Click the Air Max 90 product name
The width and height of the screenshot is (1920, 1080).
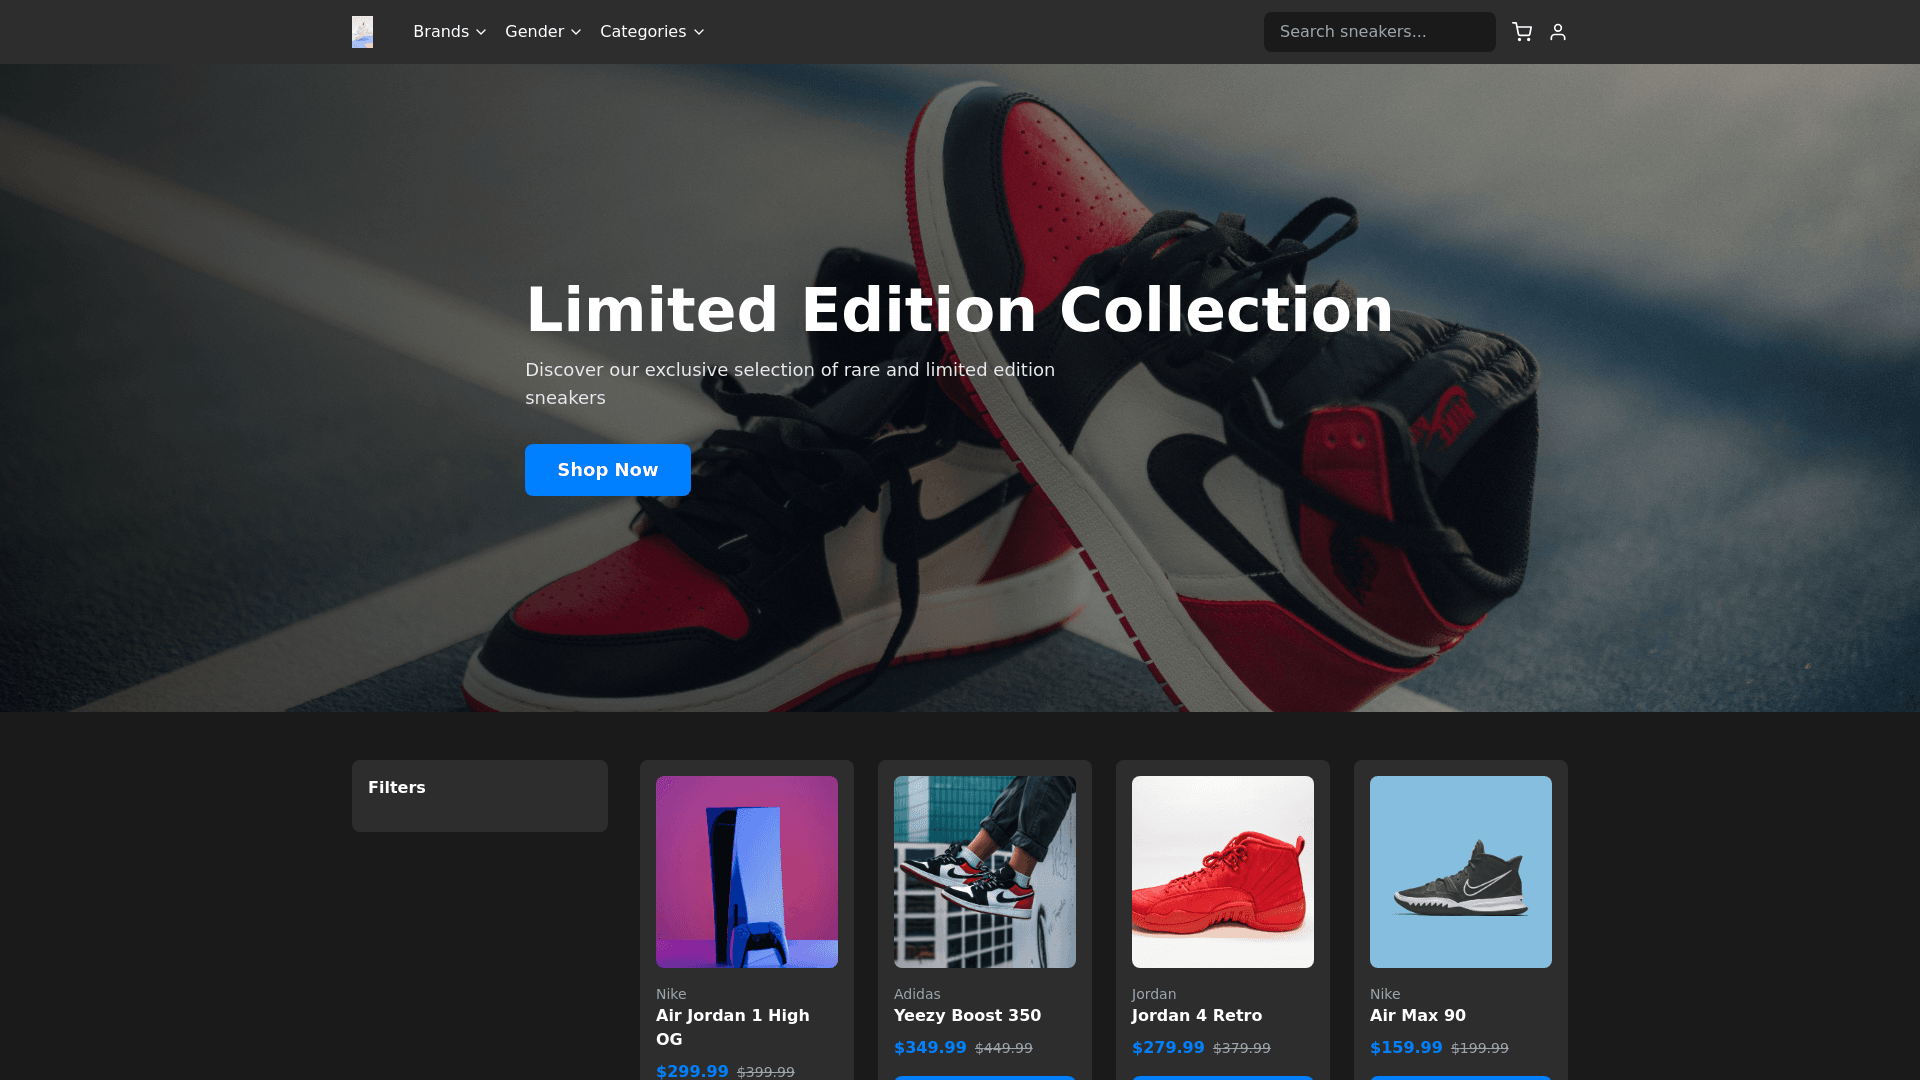[x=1417, y=1015]
